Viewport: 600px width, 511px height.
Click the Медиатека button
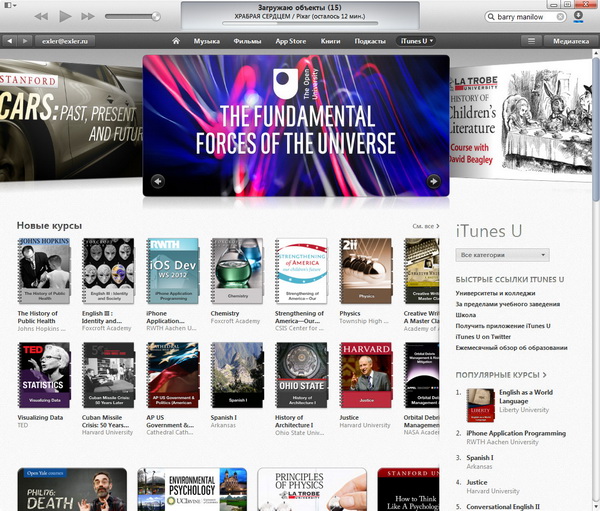click(571, 41)
